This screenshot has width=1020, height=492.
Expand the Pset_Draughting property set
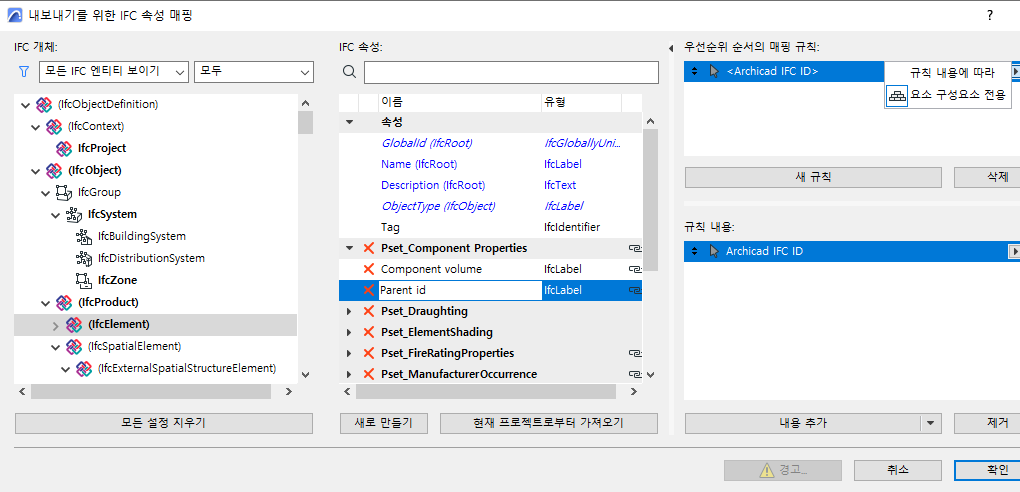coord(349,311)
